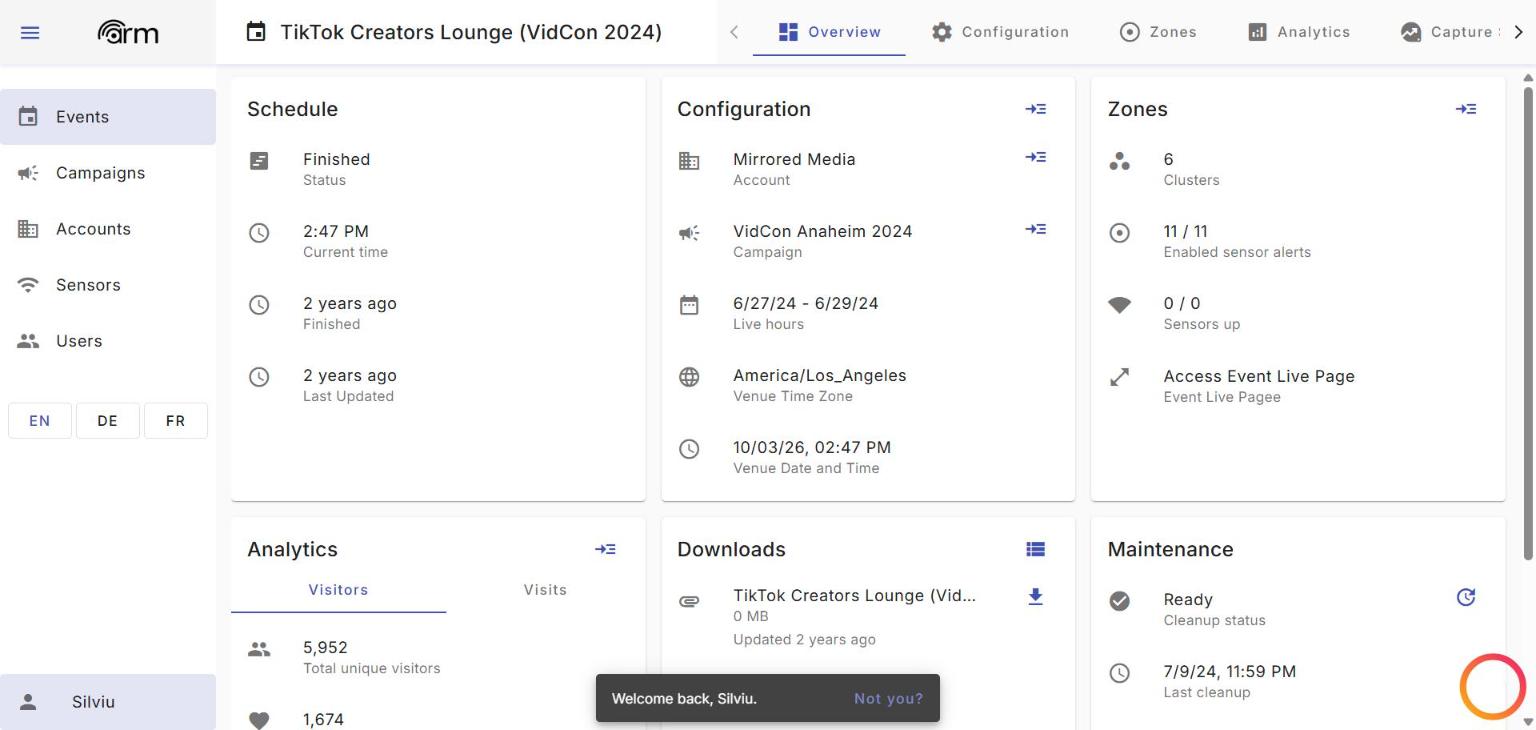Open the hamburger menu icon
The height and width of the screenshot is (730, 1536).
(30, 33)
